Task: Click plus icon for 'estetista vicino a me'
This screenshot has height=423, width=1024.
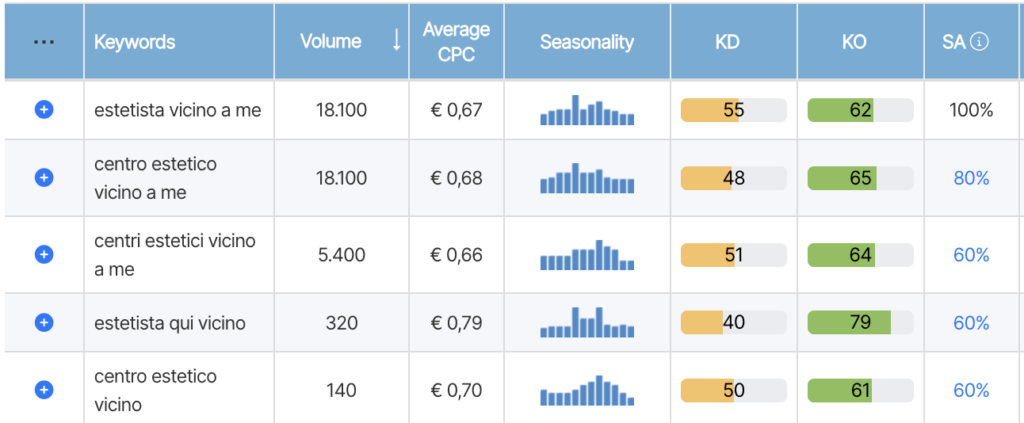Action: tap(43, 110)
